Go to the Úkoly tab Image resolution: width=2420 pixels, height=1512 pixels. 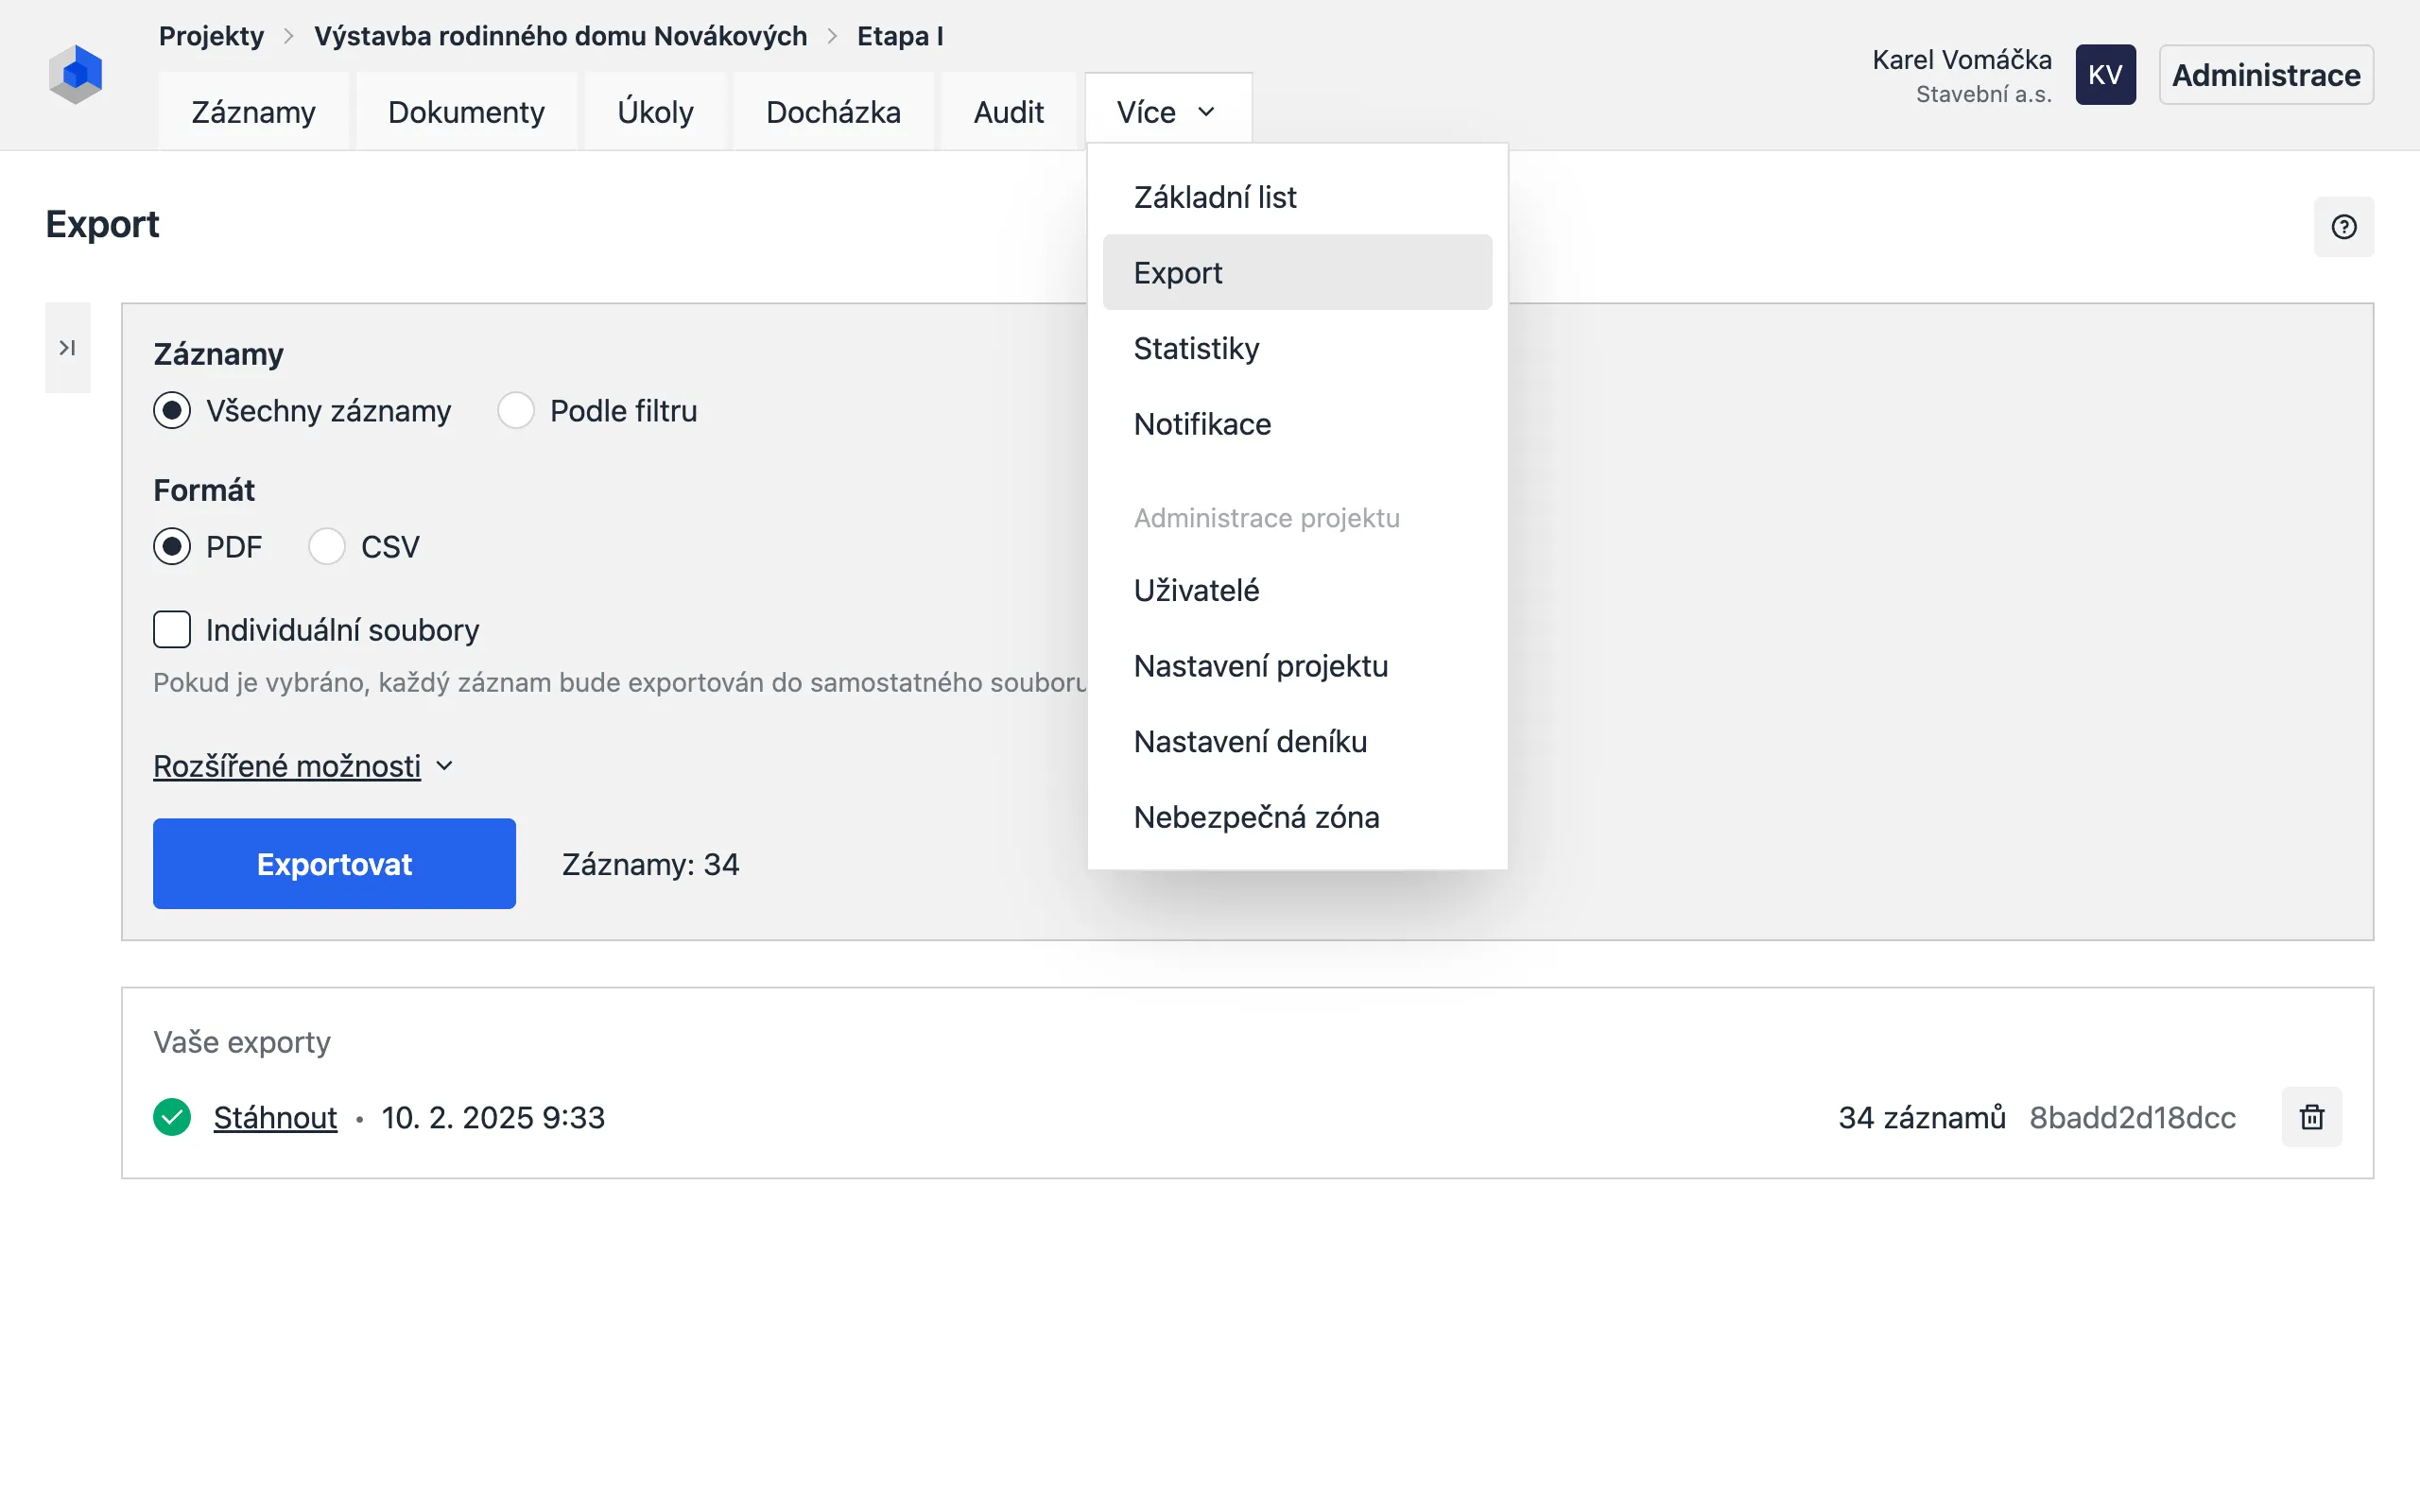pos(655,112)
